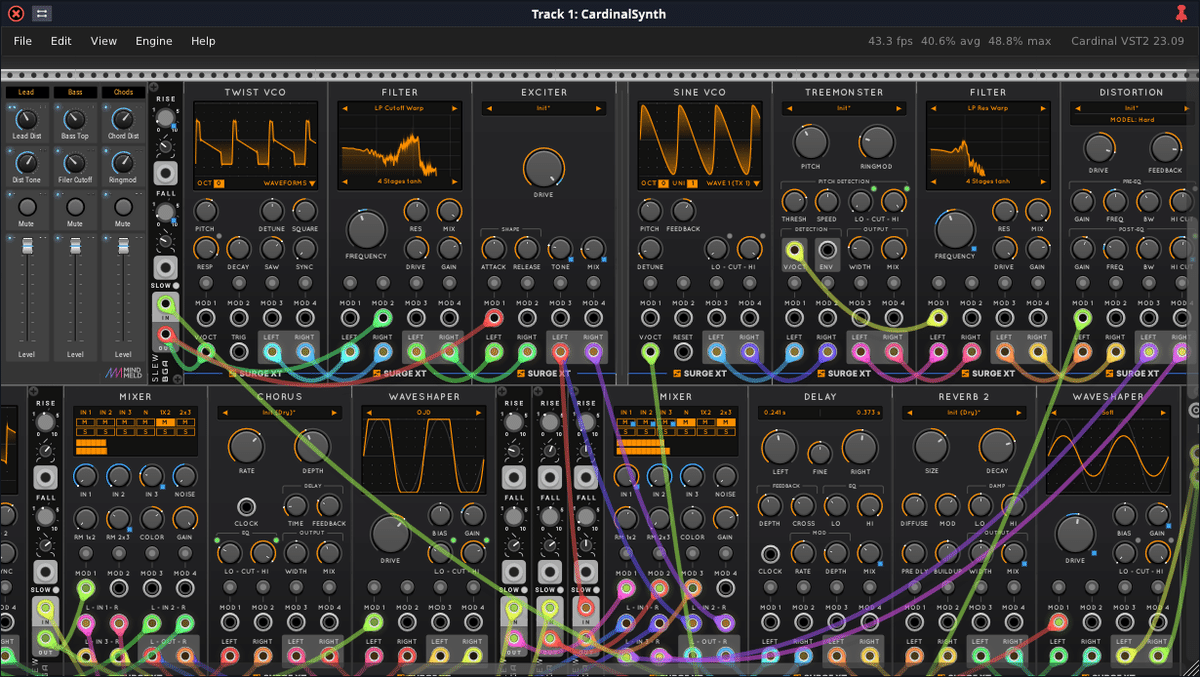The image size is (1200, 677).
Task: Open the Help menu
Action: point(203,41)
